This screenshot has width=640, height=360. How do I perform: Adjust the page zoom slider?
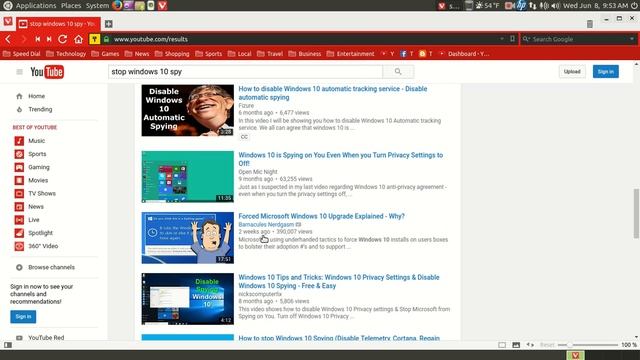(588, 345)
